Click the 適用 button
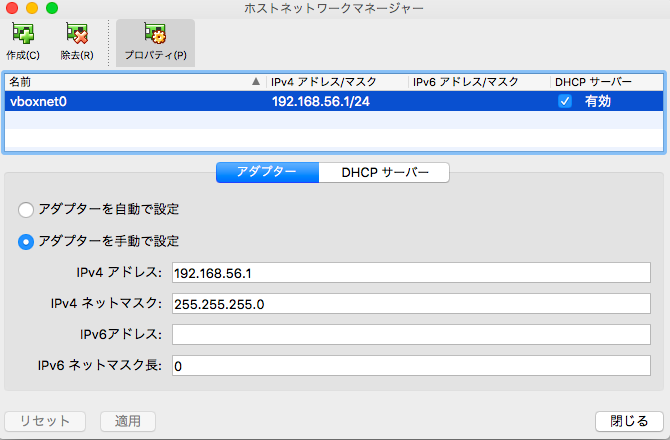 (128, 421)
